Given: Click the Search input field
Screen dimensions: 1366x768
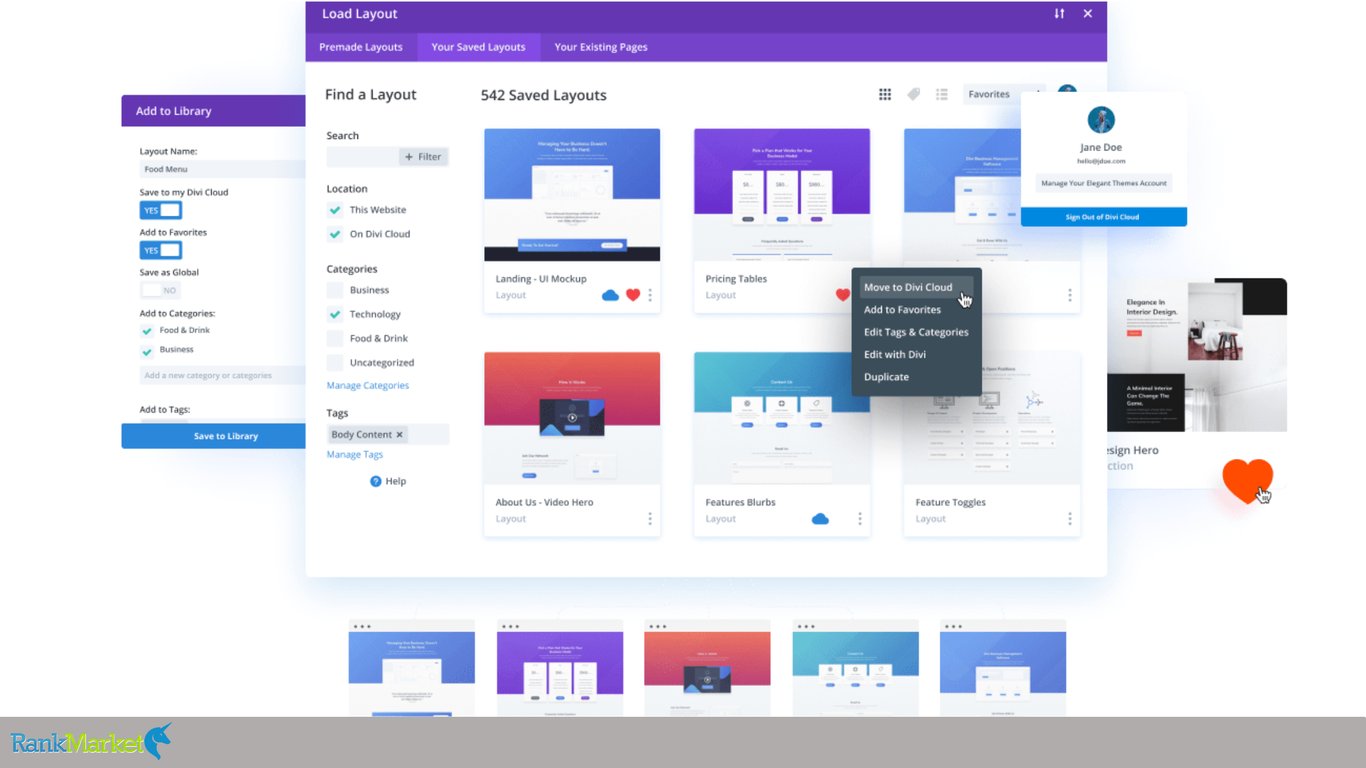Looking at the screenshot, I should (x=362, y=157).
